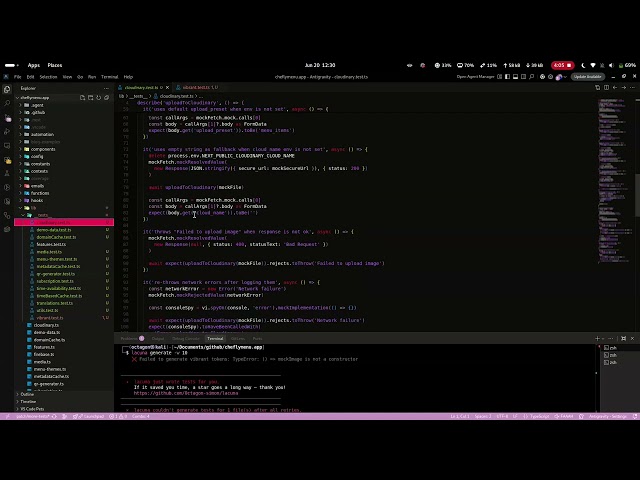
Task: Click Open Agent Manager button
Action: coord(475,77)
